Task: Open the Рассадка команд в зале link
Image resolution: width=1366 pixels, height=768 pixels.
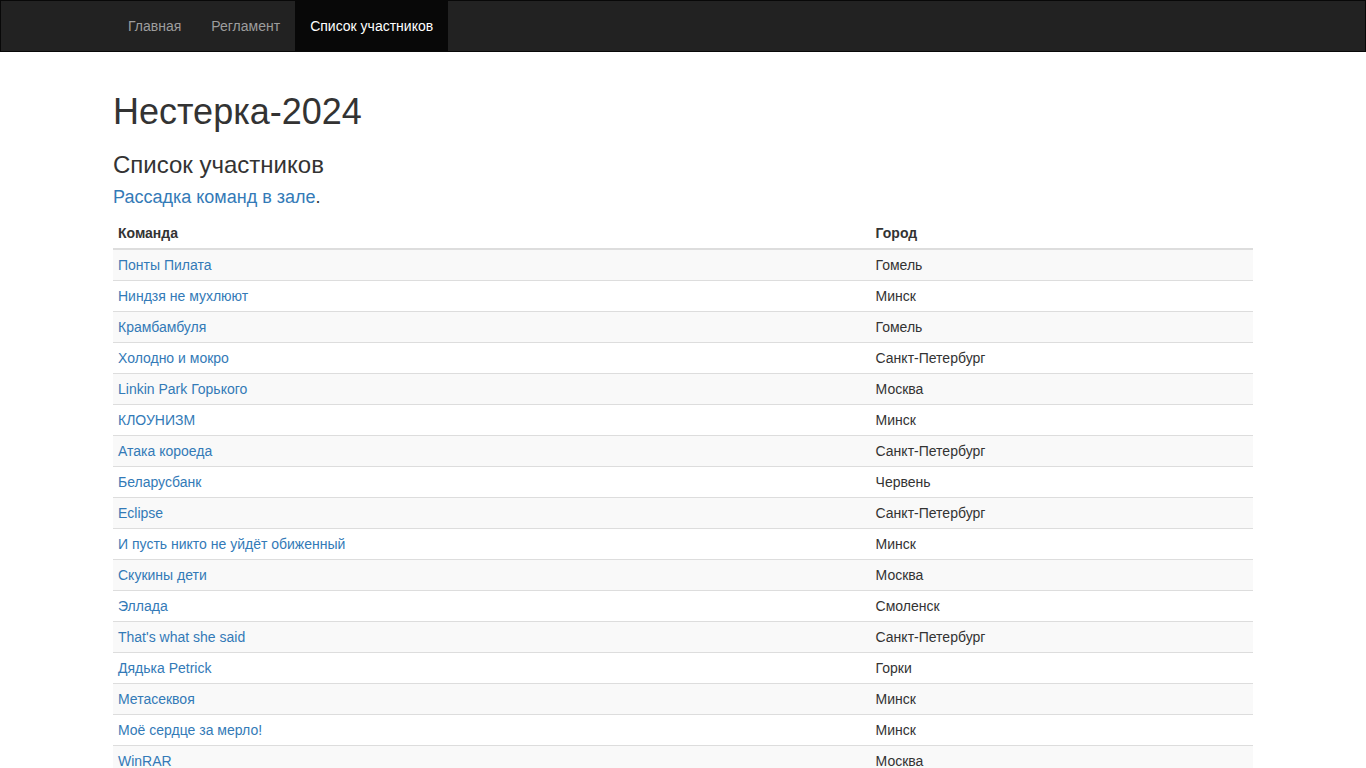Action: pos(214,197)
